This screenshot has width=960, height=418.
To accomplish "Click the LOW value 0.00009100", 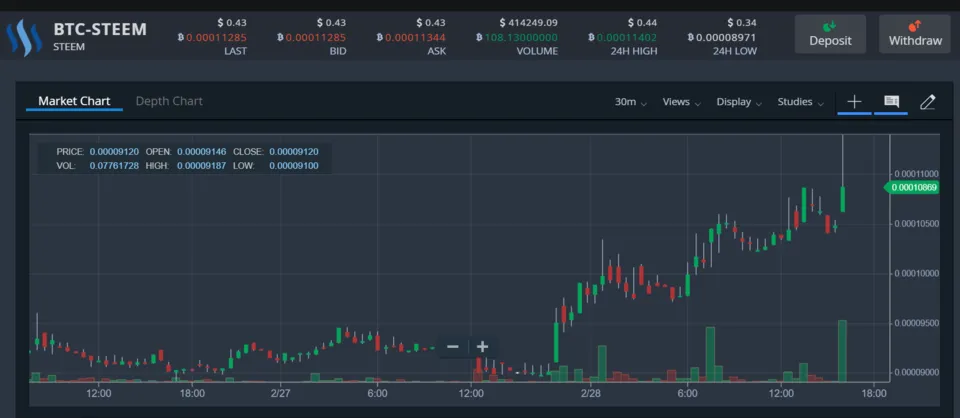I will click(x=293, y=165).
